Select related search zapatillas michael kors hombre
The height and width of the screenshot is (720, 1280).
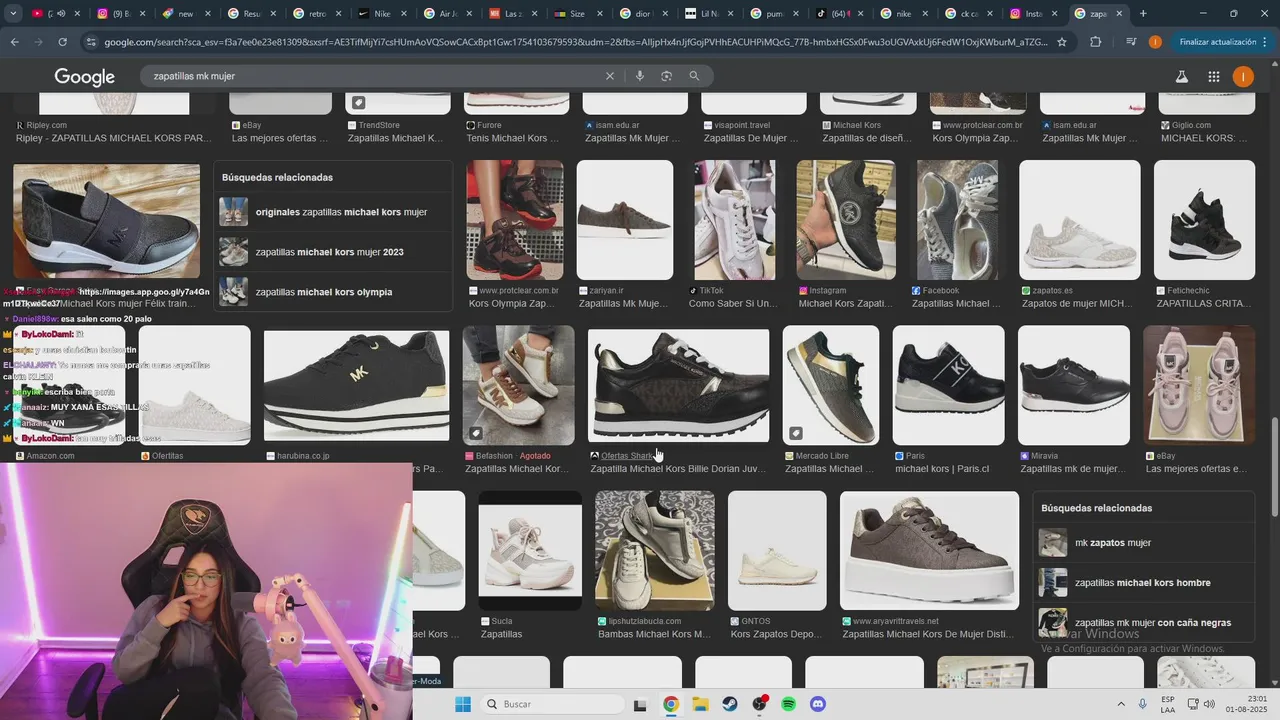point(1144,583)
